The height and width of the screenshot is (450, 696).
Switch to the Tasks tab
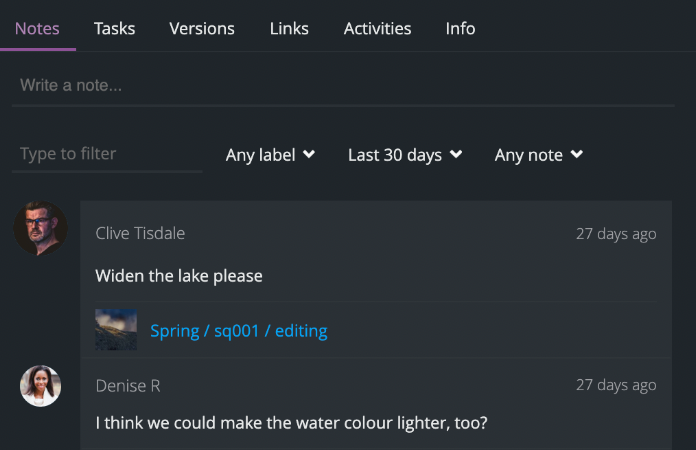(x=114, y=28)
